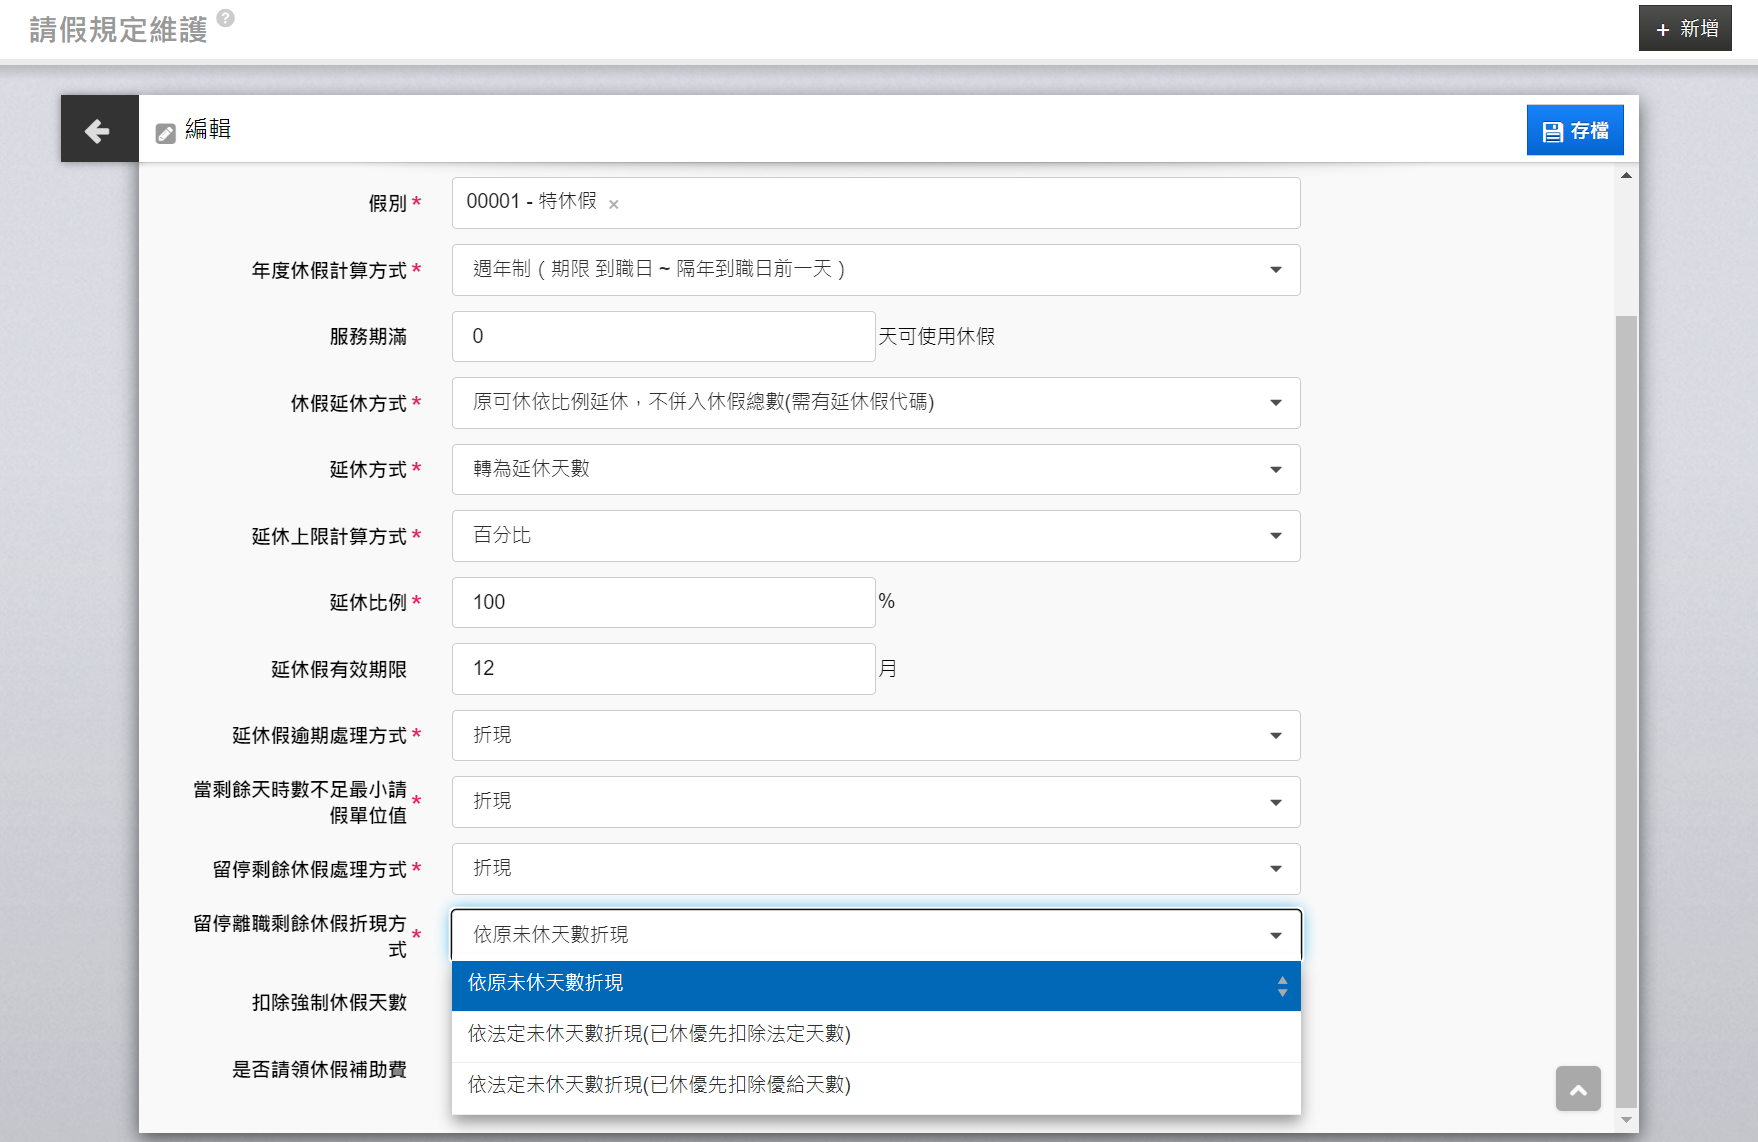Viewport: 1758px width, 1142px height.
Task: Open the 年度休假計算方式 dropdown
Action: point(875,270)
